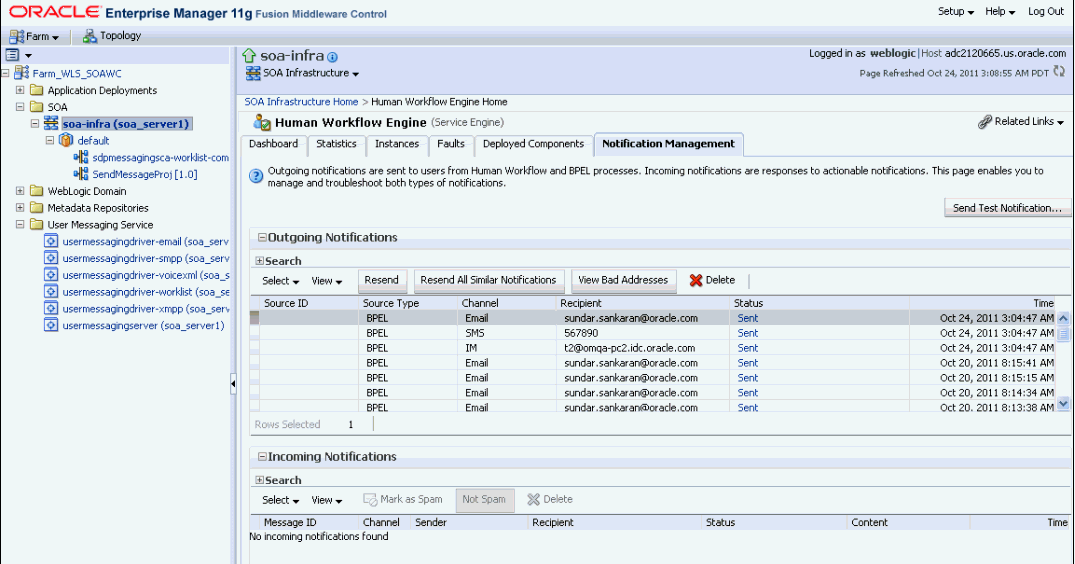This screenshot has width=1075, height=564.
Task: Switch to the Deployed Components tab
Action: 533,144
